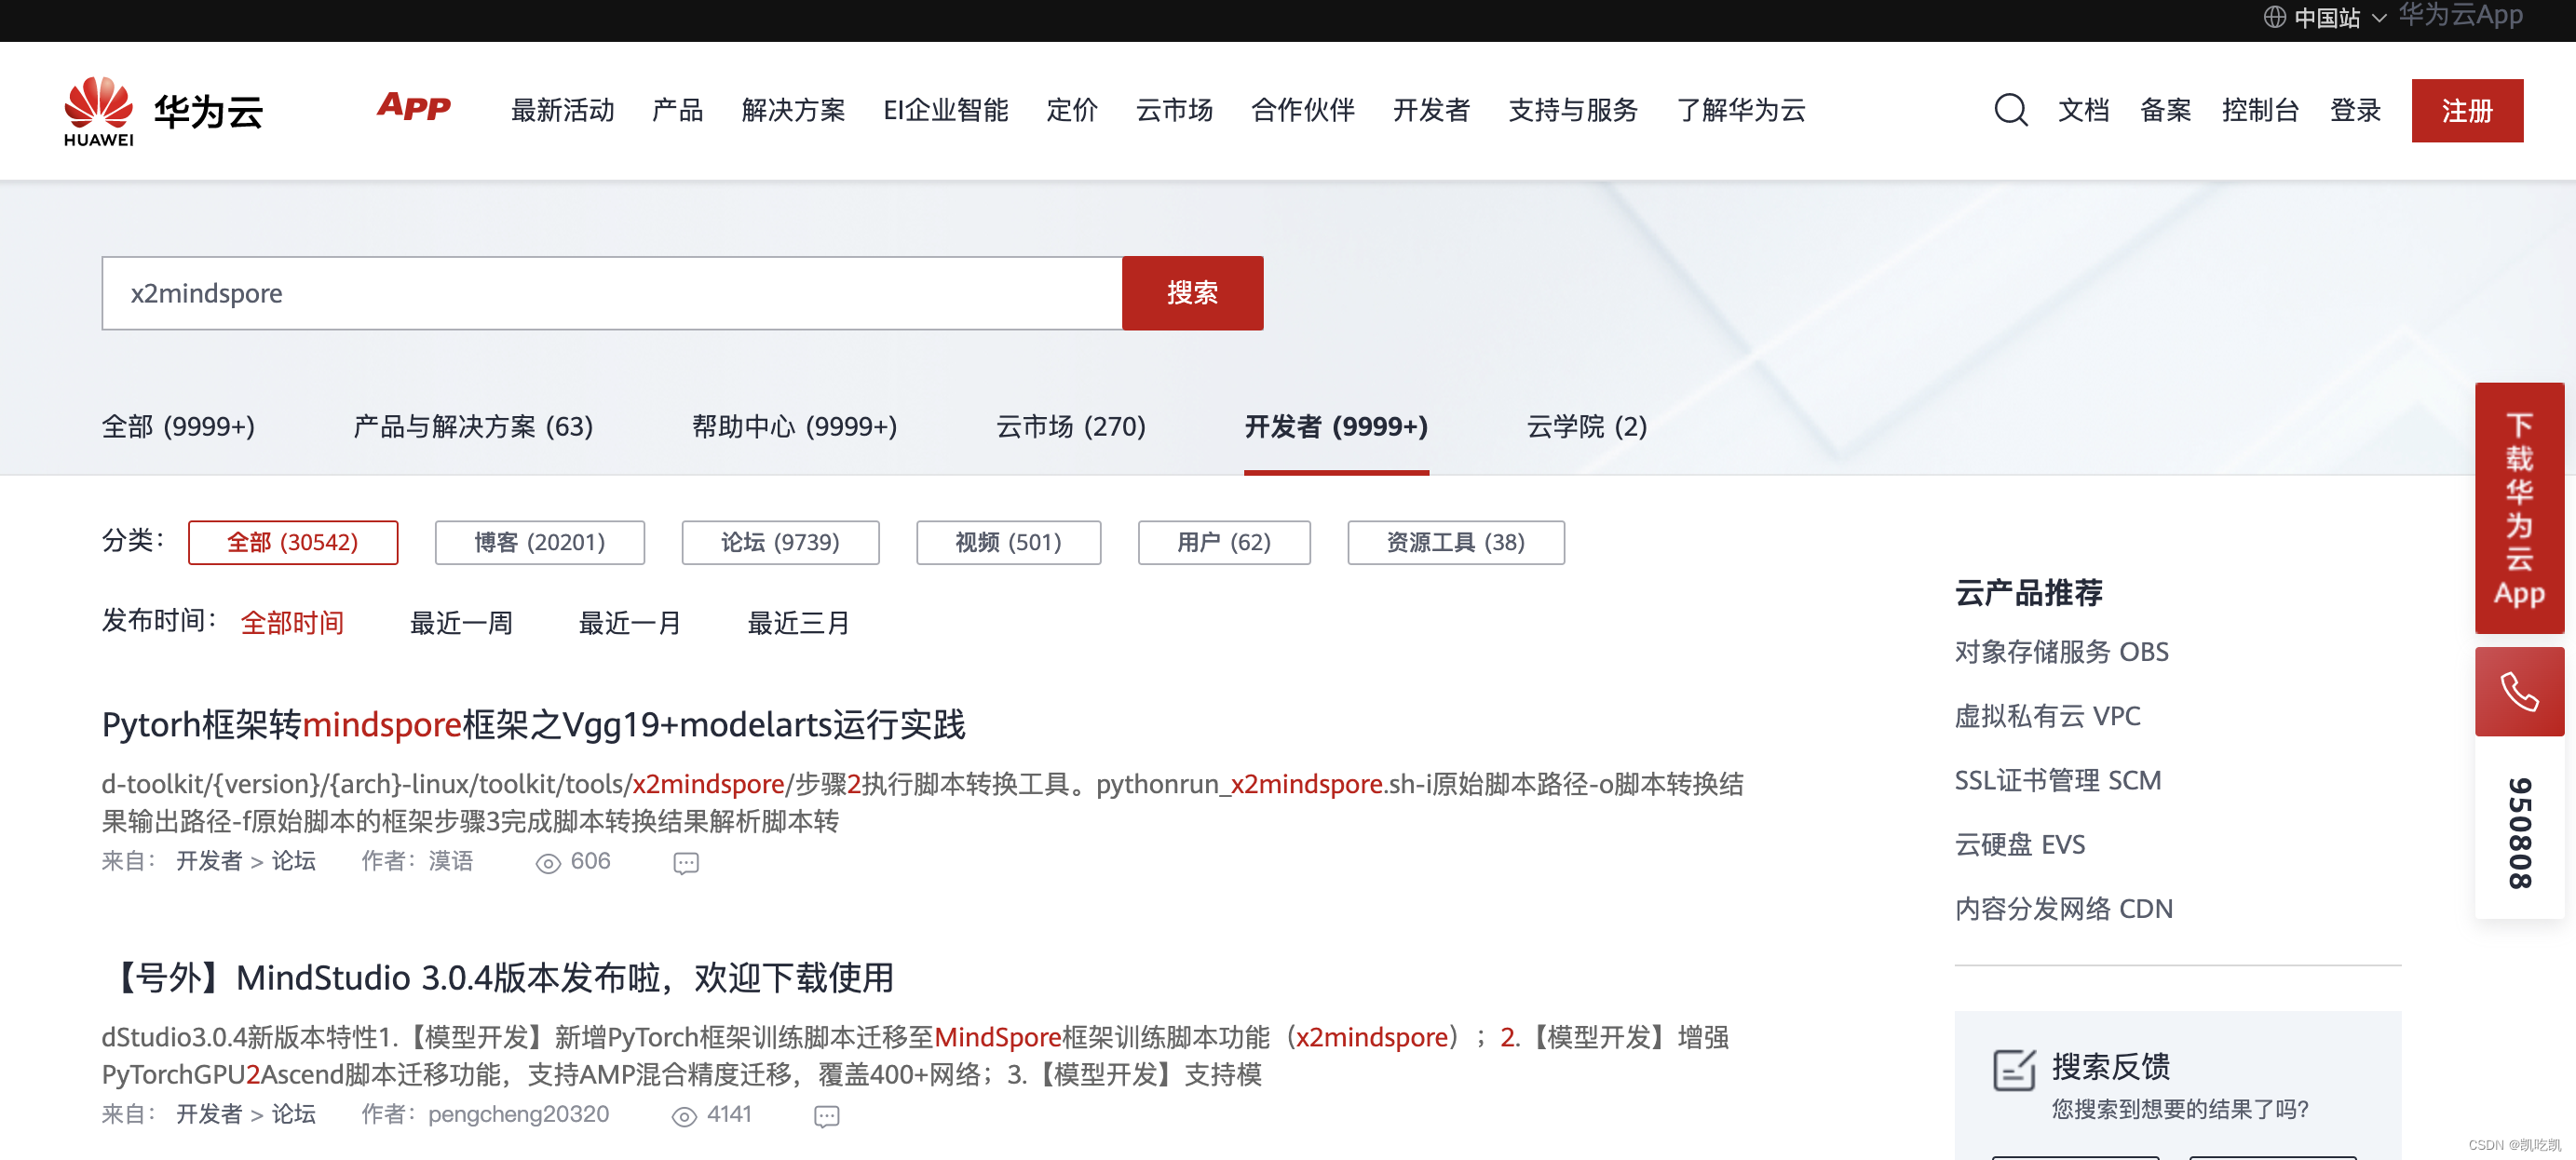Select the 论坛 (9739) category filter
The width and height of the screenshot is (2576, 1160).
[780, 542]
